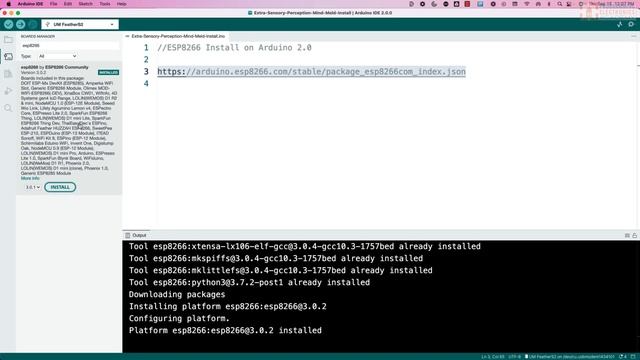Click the esp8266 package index URL
This screenshot has height=360, width=640.
coord(311,72)
